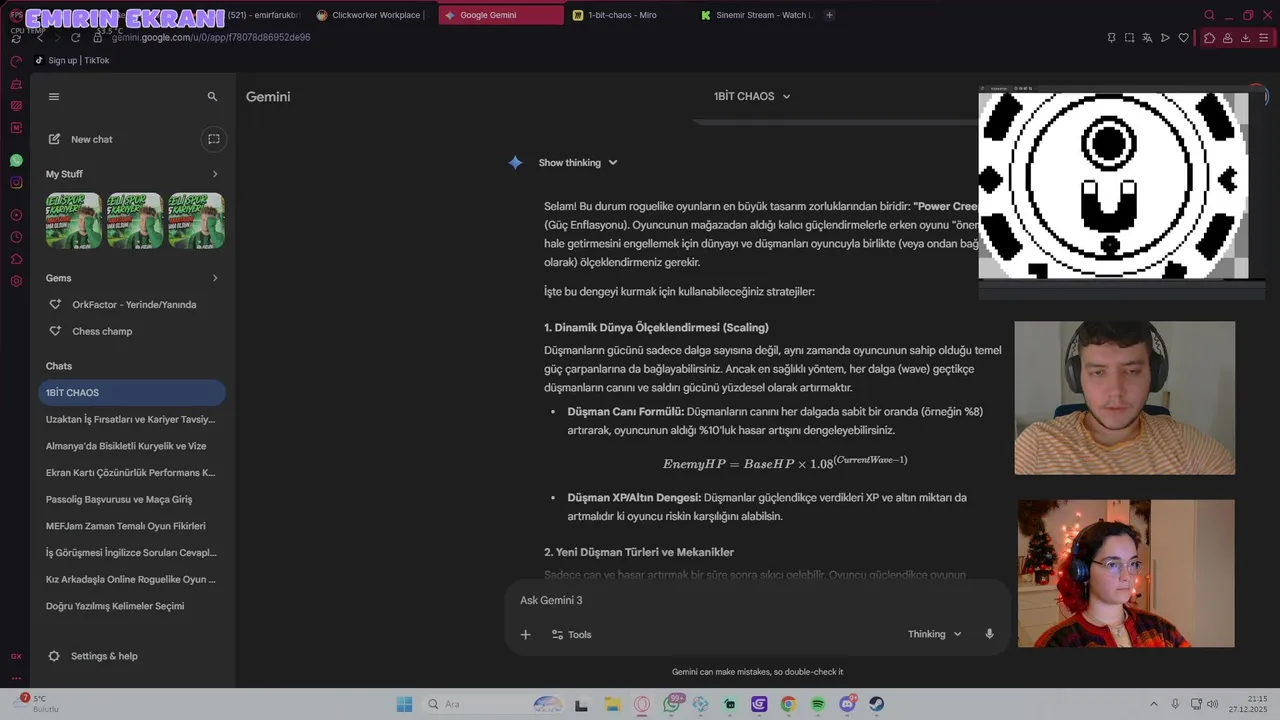Open the browser easy setup menu icon
Screen dimensions: 1280x720
coord(1264,38)
